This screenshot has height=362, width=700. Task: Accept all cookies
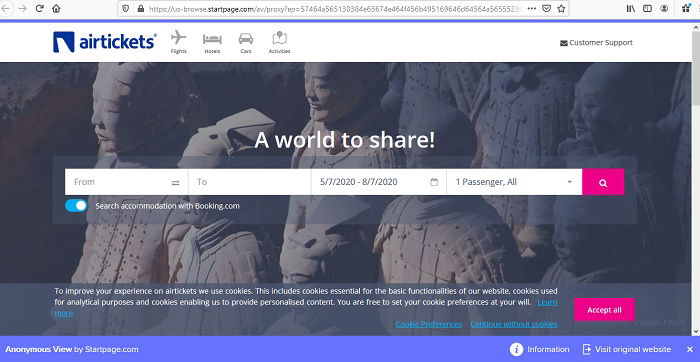(604, 310)
